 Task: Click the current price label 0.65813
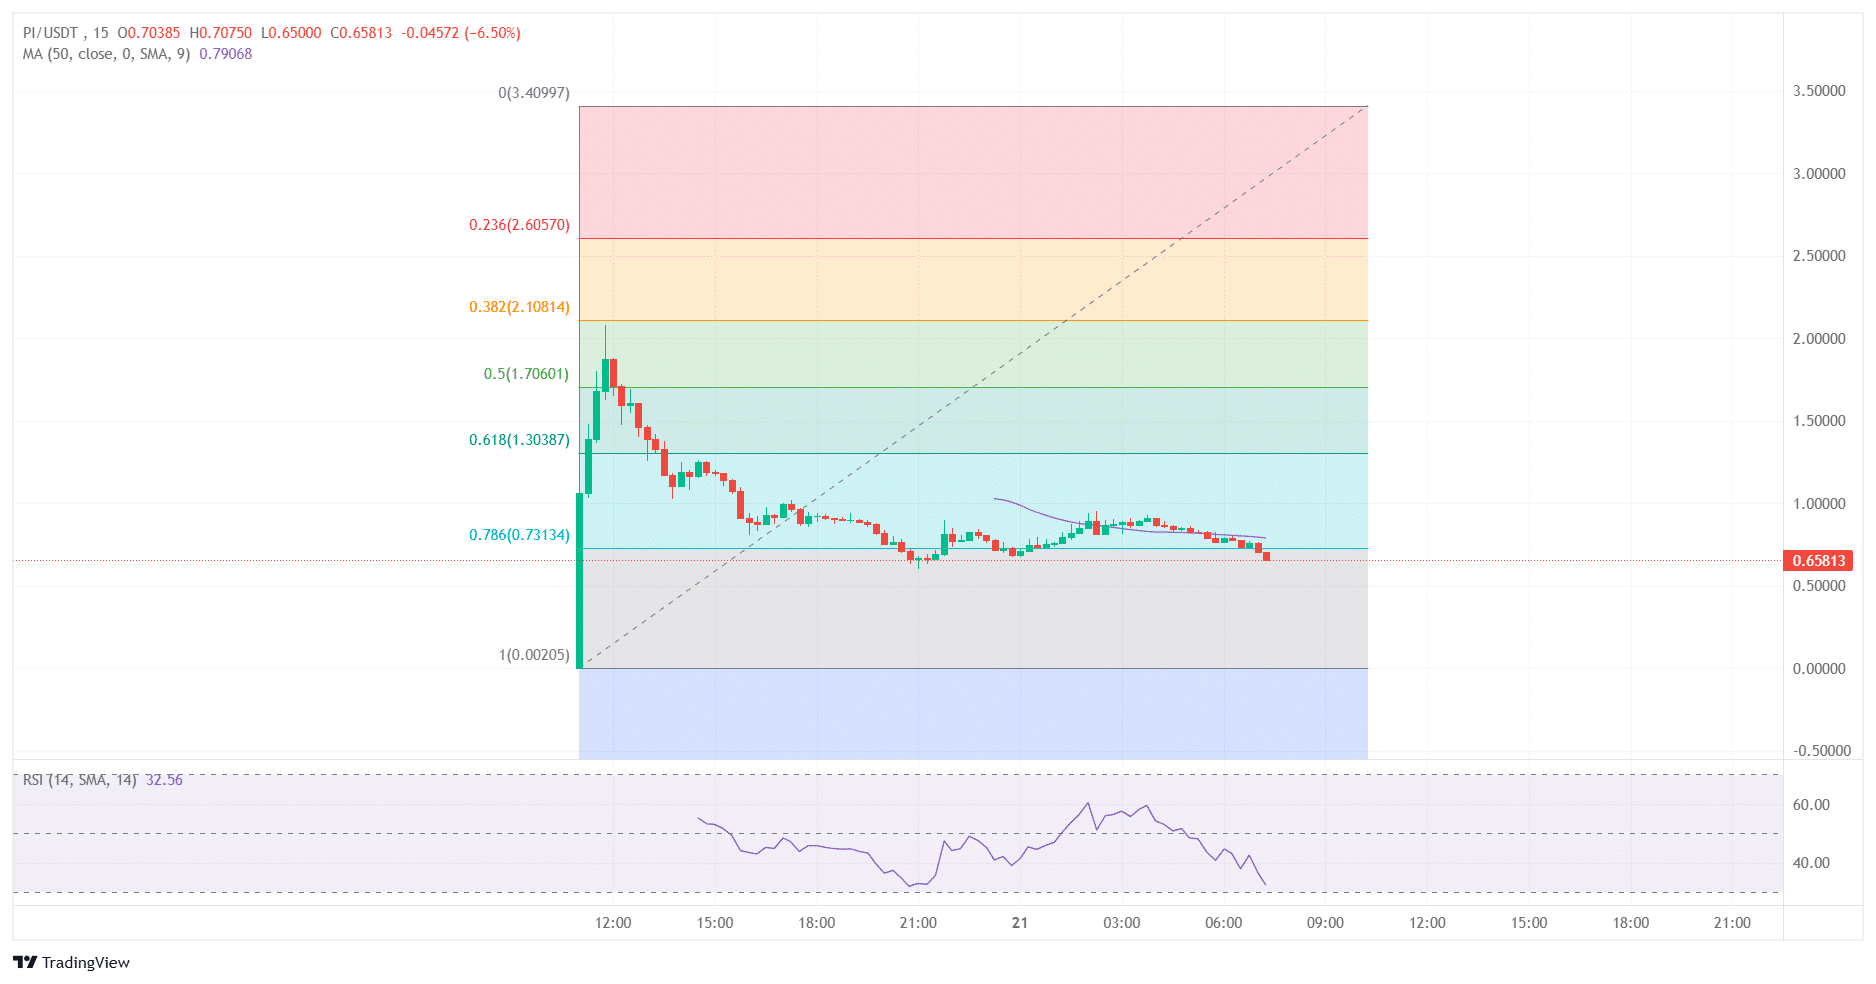1818,561
